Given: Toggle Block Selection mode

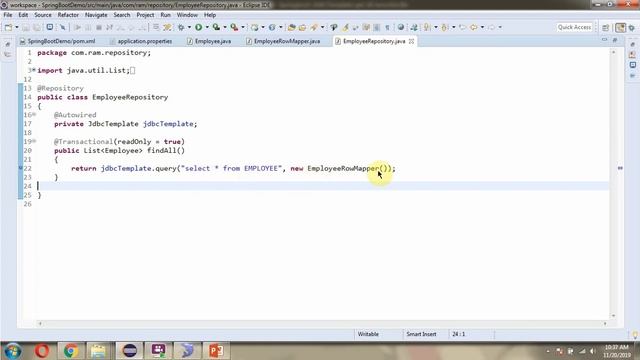Looking at the screenshot, I should coord(377,27).
